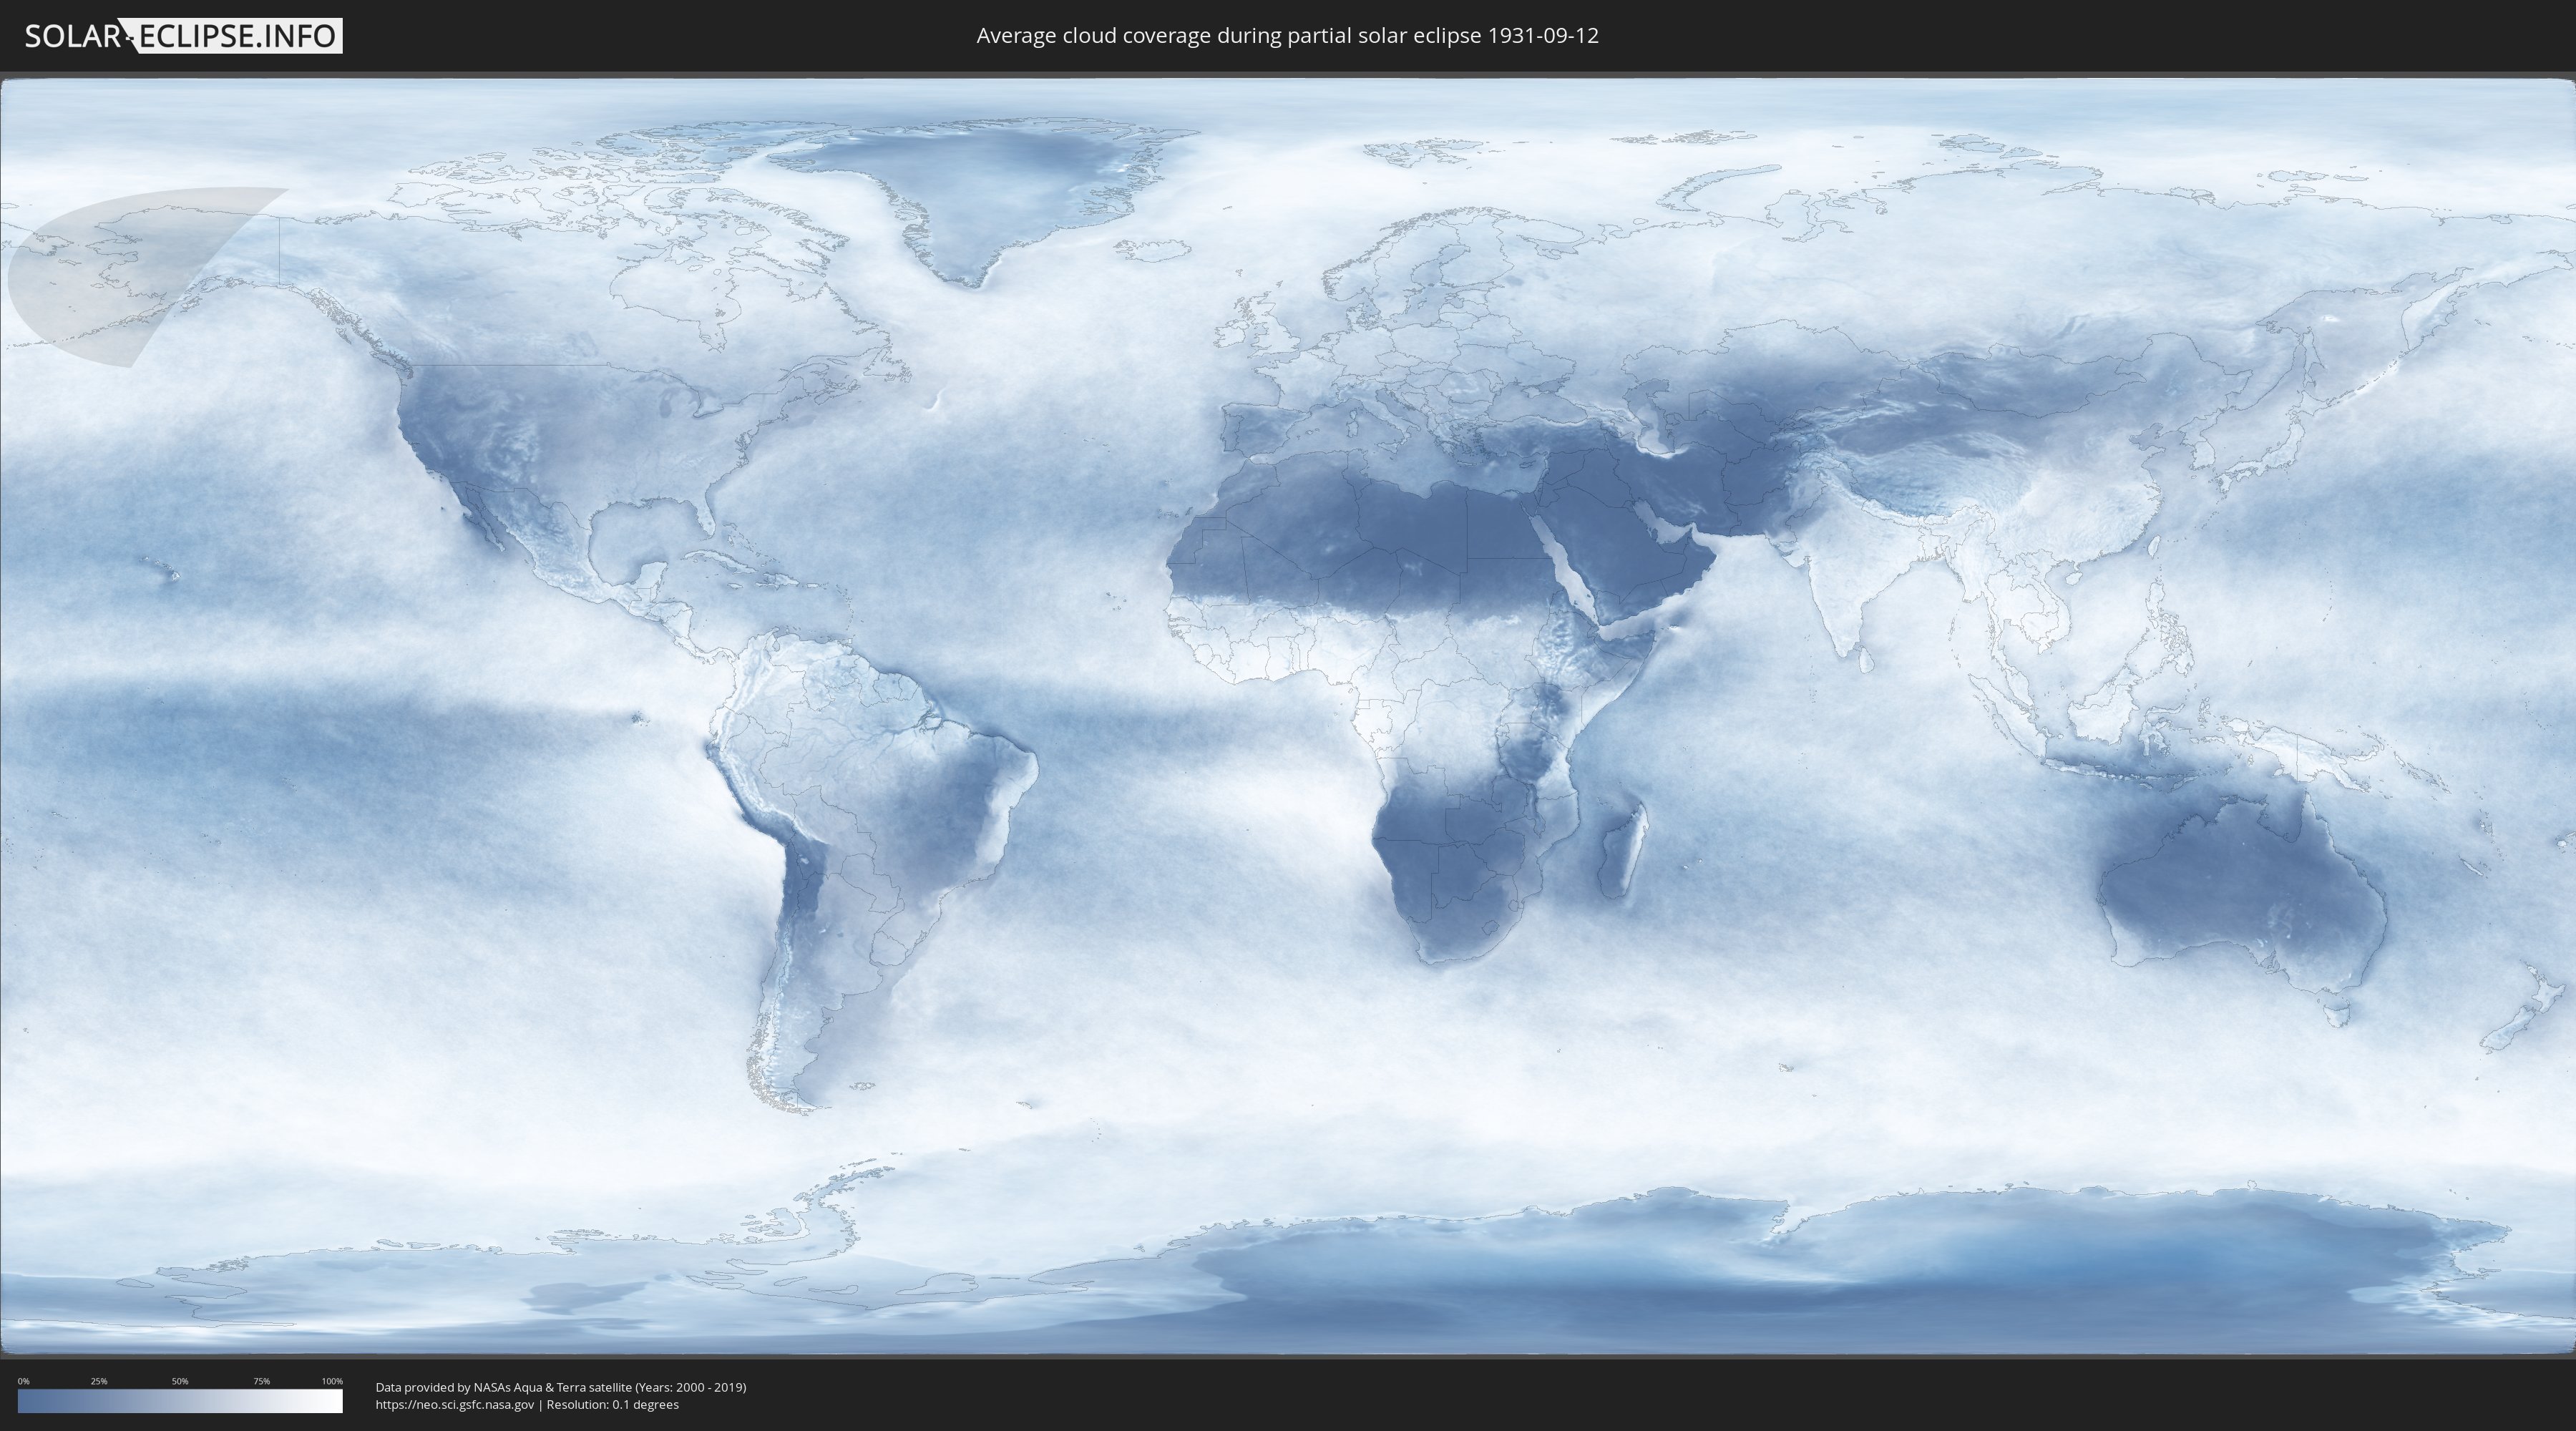Click the average cloud coverage title text
Screen dimensions: 2576x1431
pyautogui.click(x=1287, y=36)
